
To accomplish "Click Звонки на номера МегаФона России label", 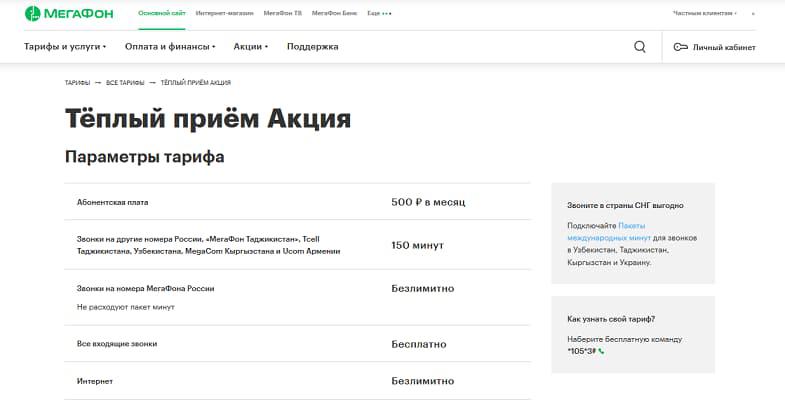I will coord(146,288).
